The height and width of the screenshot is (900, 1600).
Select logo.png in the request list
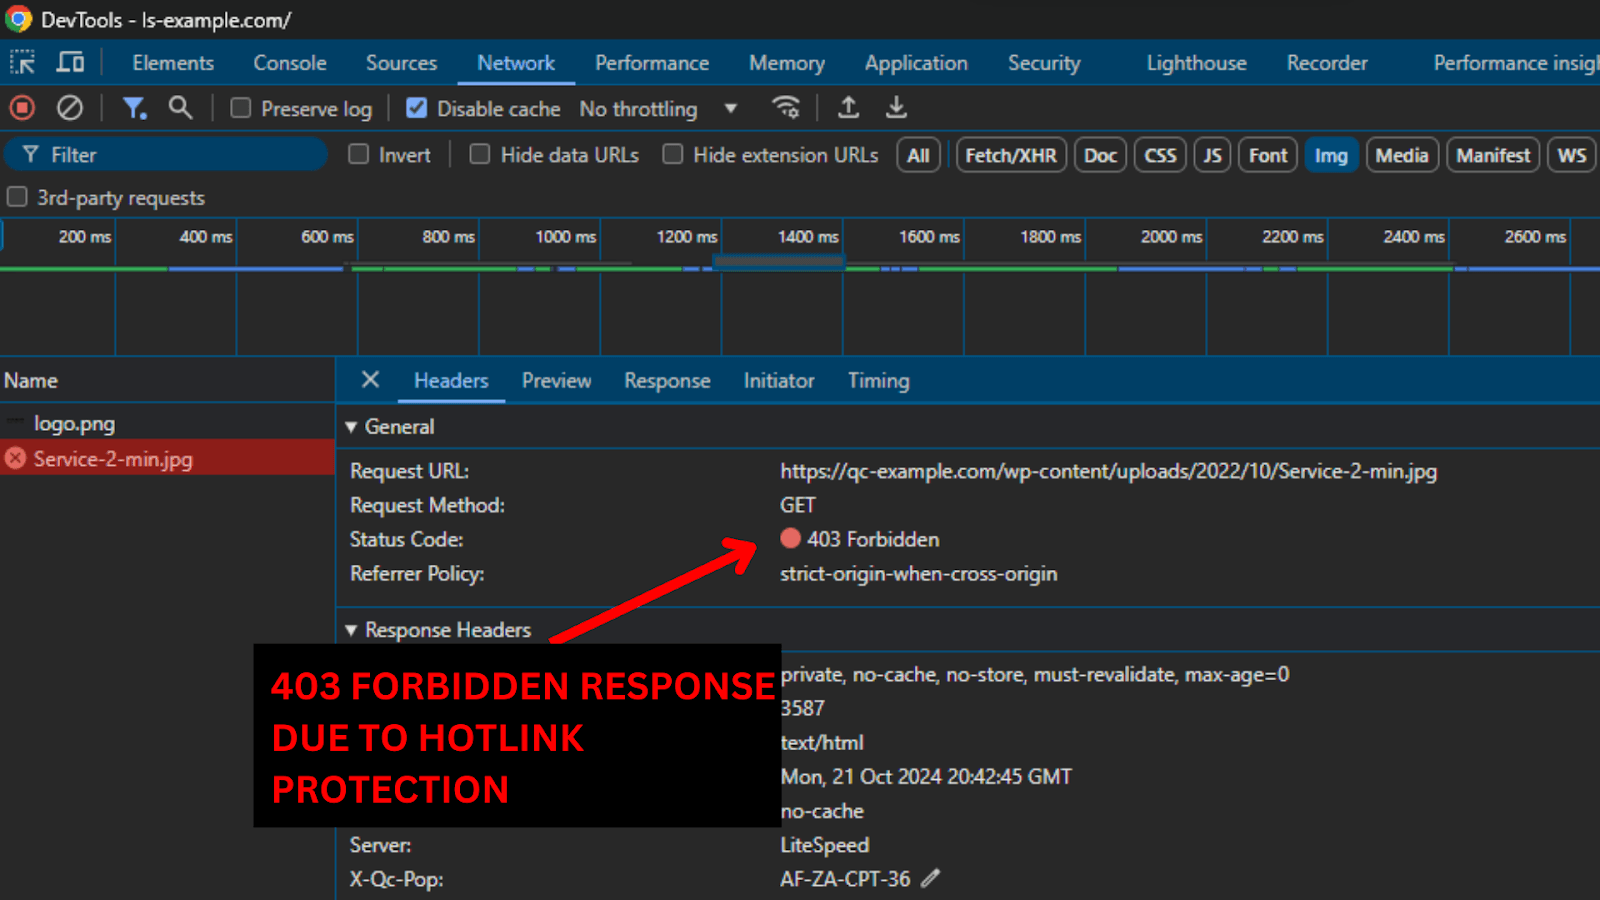pos(74,423)
